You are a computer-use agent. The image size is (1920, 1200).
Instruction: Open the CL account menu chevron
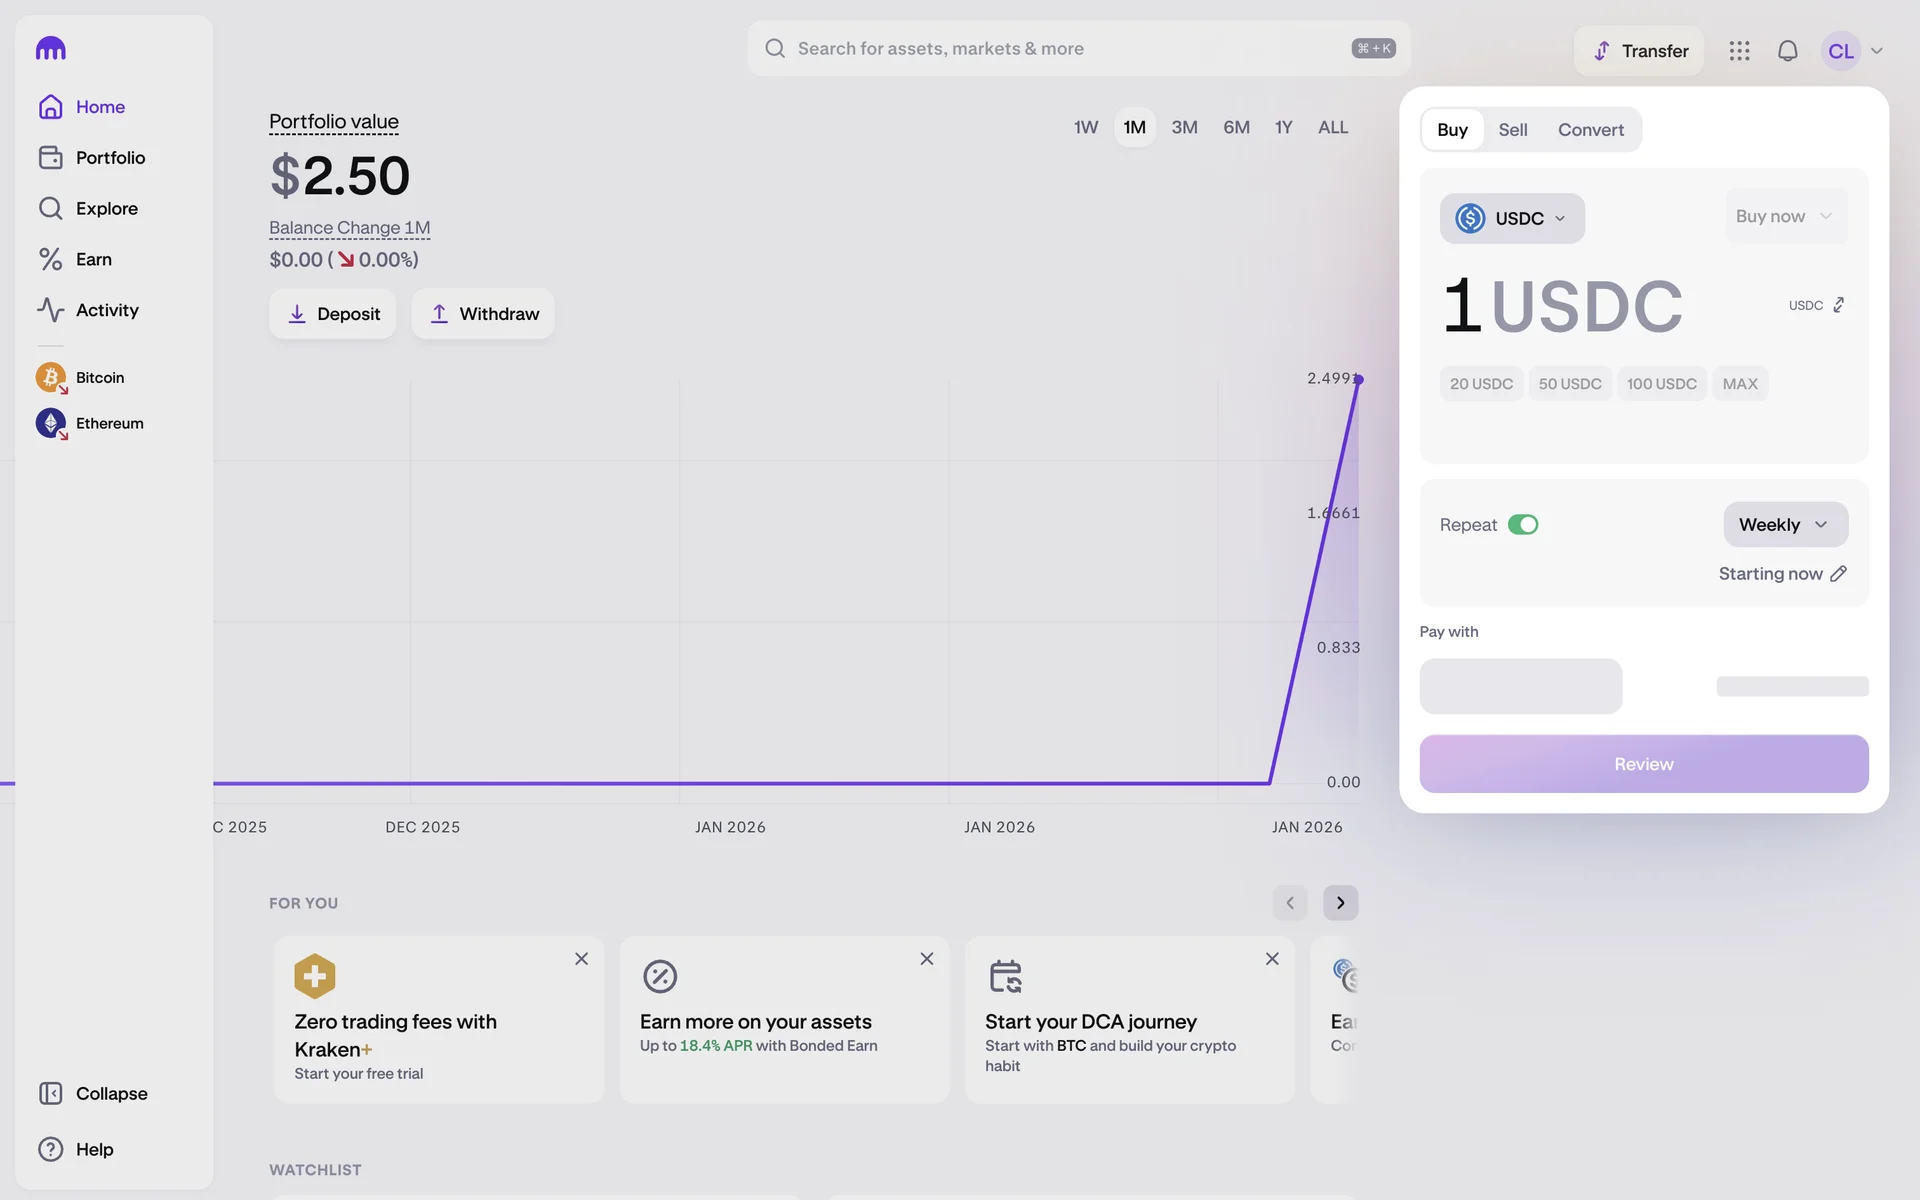1876,51
